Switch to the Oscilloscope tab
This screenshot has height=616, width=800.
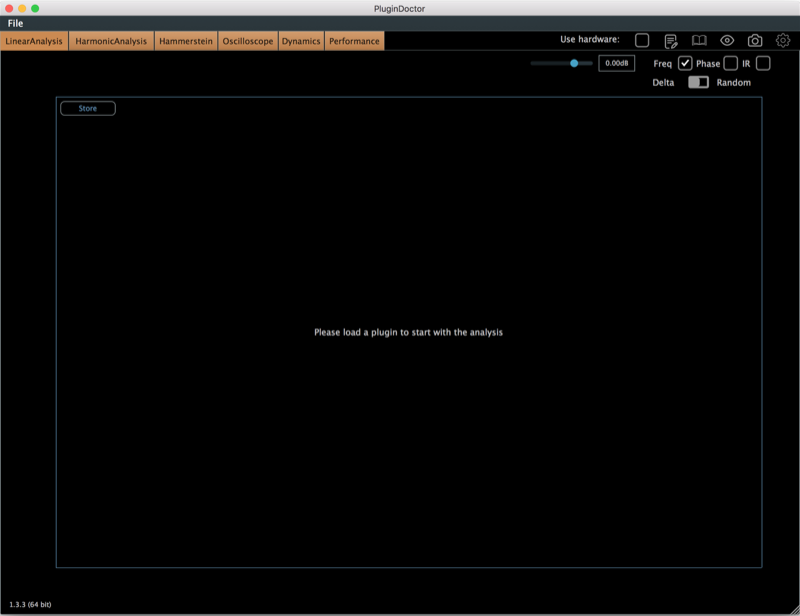click(248, 41)
